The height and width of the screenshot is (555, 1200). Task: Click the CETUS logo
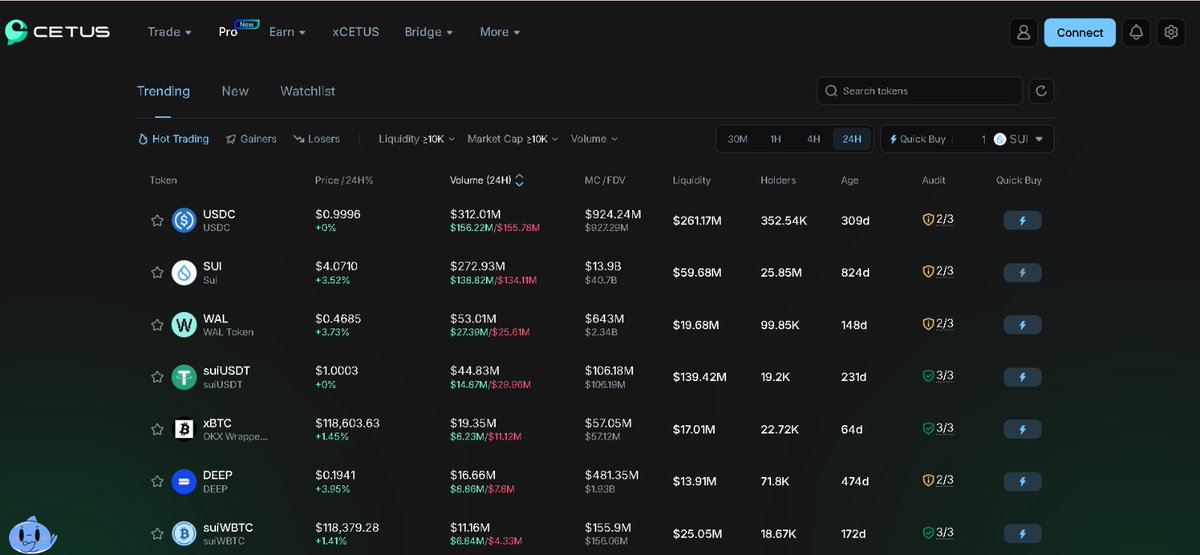pyautogui.click(x=58, y=32)
